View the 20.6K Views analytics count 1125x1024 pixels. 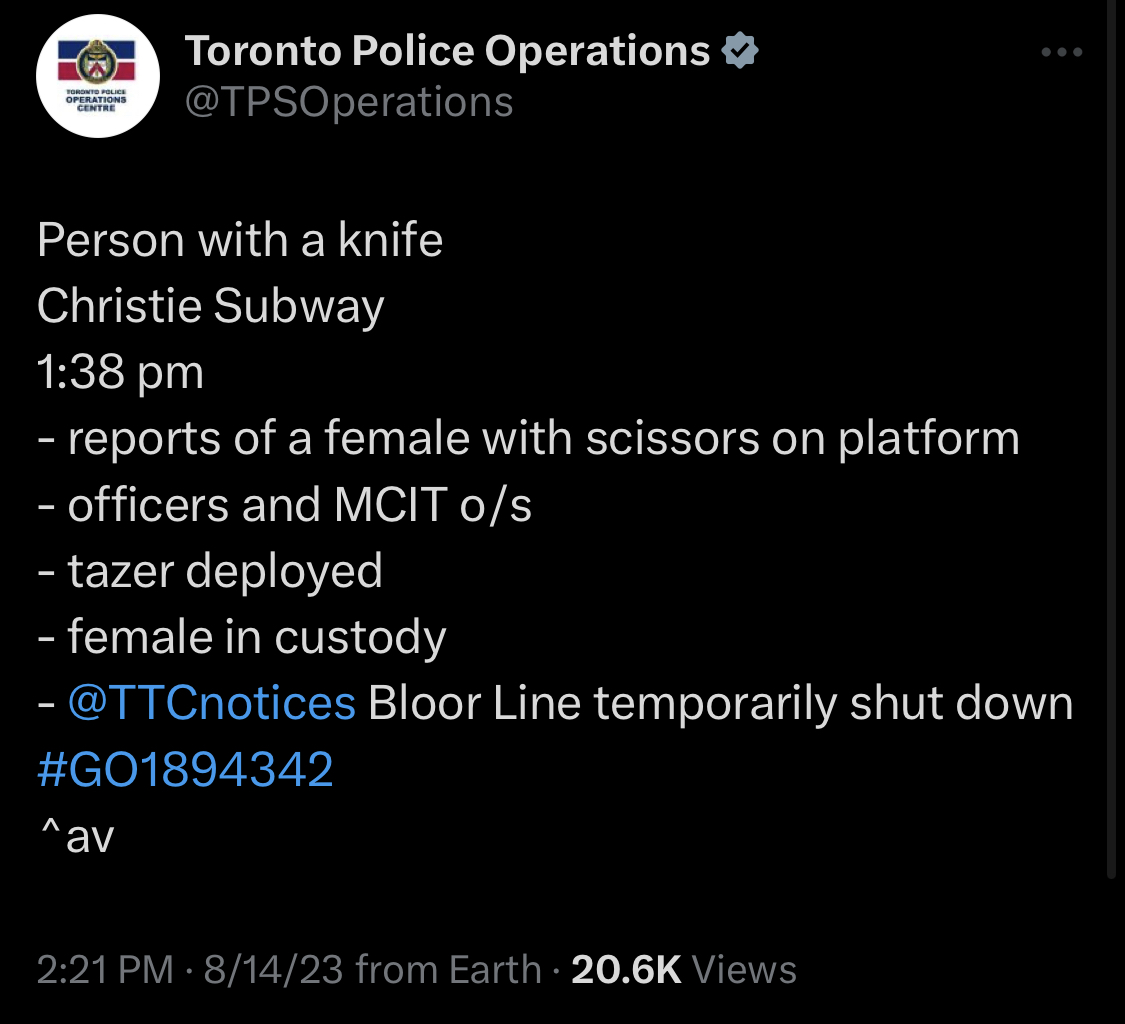pyautogui.click(x=684, y=970)
